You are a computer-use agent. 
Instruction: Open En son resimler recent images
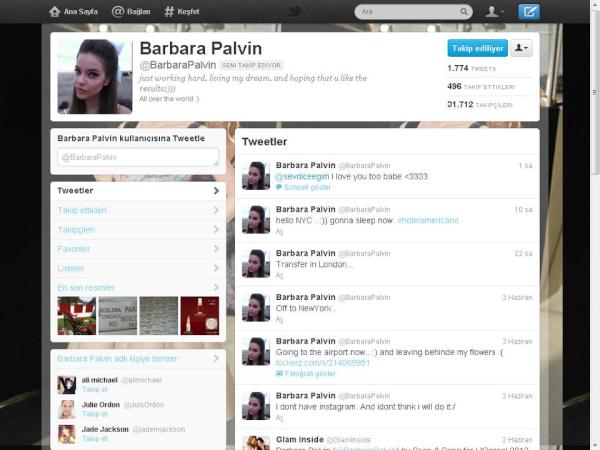[86, 288]
